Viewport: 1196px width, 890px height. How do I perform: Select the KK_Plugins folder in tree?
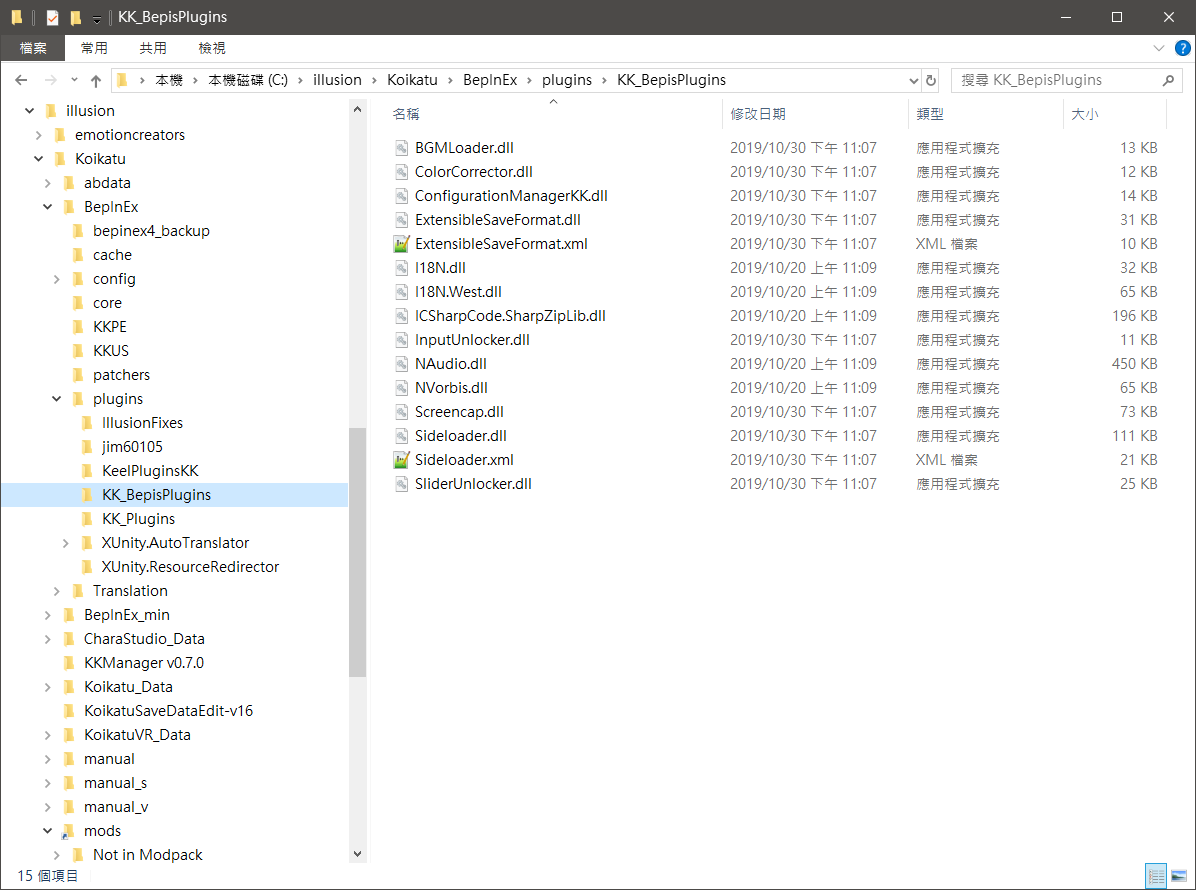pyautogui.click(x=138, y=519)
